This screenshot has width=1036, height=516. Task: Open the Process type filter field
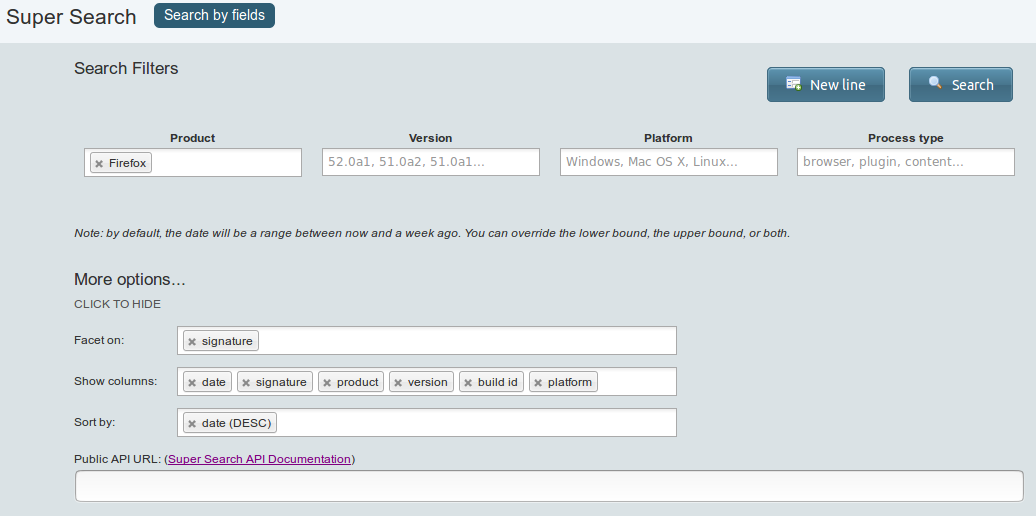tap(905, 162)
